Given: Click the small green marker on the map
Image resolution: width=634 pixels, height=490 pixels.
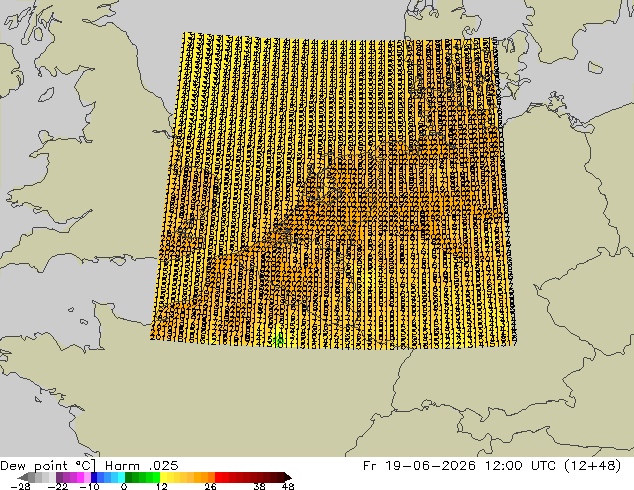Looking at the screenshot, I should [x=278, y=341].
